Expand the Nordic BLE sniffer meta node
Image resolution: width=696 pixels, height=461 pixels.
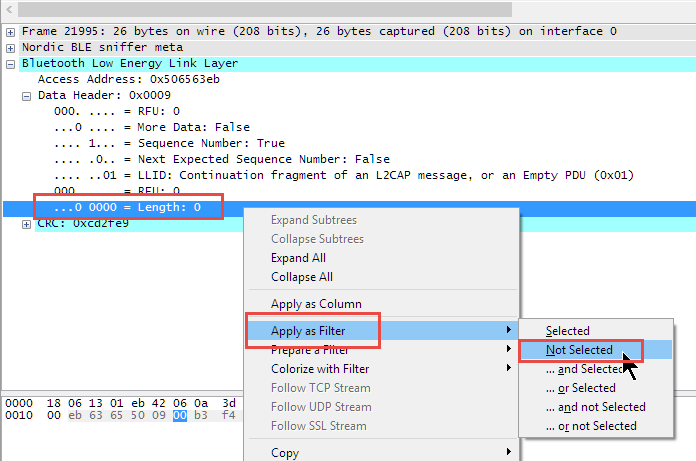[x=11, y=47]
